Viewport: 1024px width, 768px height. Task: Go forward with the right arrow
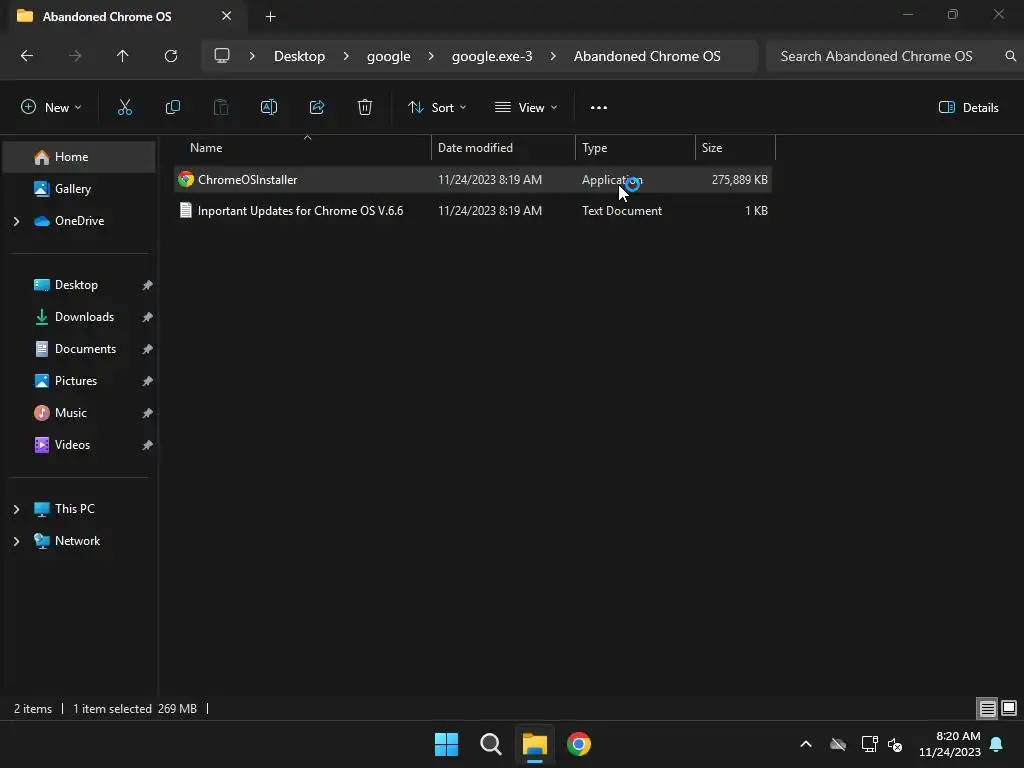[75, 56]
